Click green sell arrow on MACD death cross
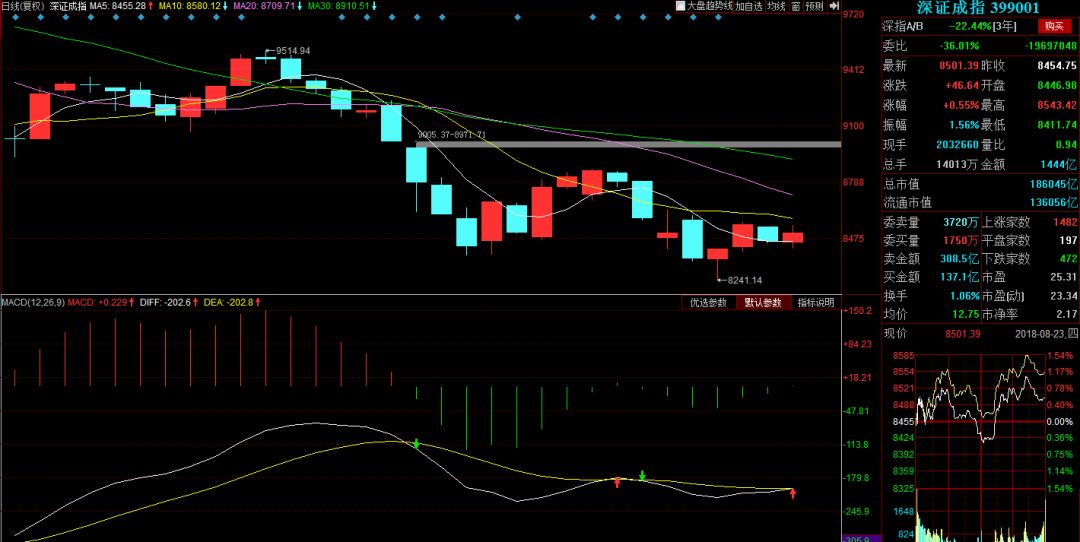1080x542 pixels. [x=416, y=442]
